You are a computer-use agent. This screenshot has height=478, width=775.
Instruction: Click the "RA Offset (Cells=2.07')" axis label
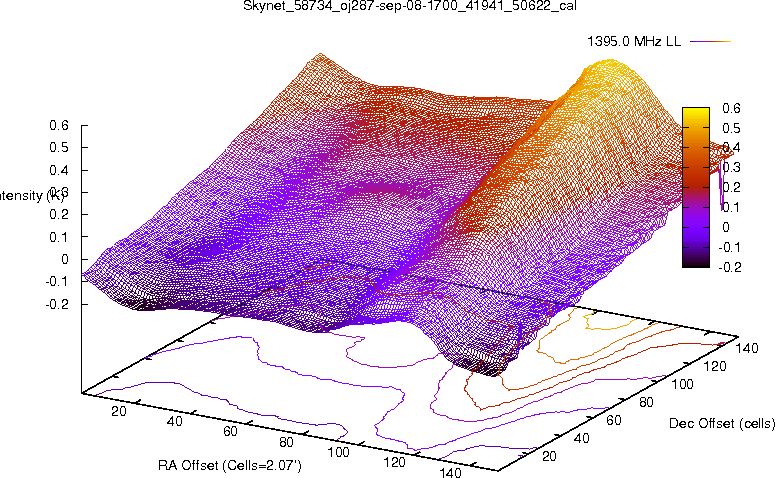[230, 465]
